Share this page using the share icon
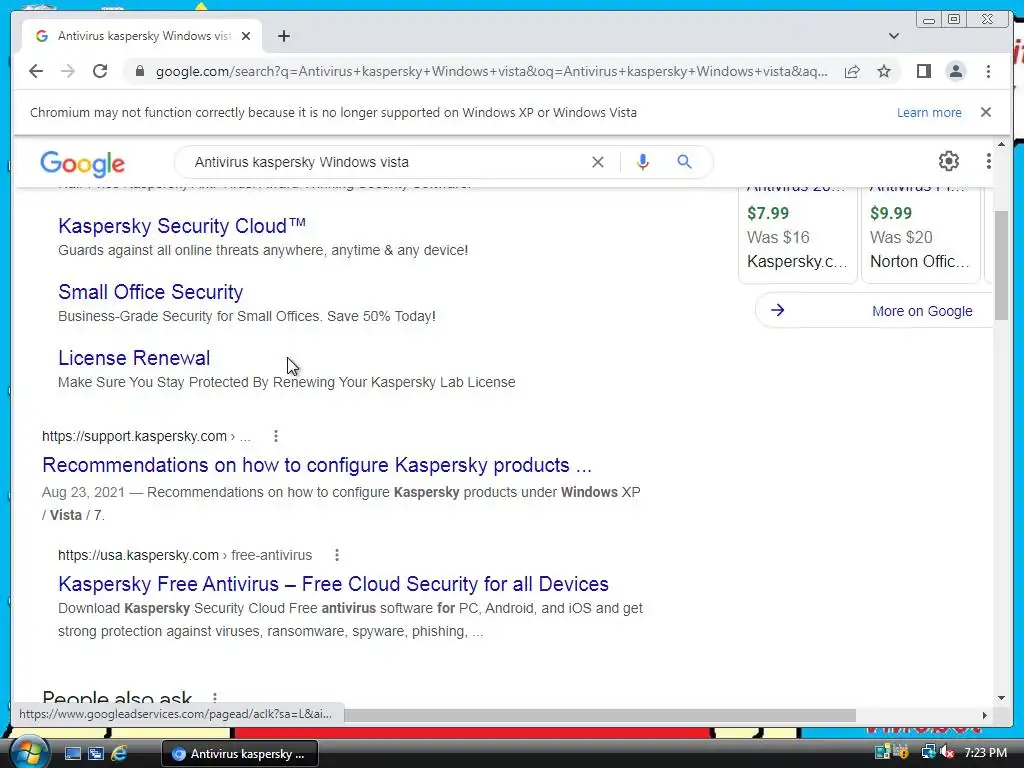Viewport: 1024px width, 768px height. (852, 71)
